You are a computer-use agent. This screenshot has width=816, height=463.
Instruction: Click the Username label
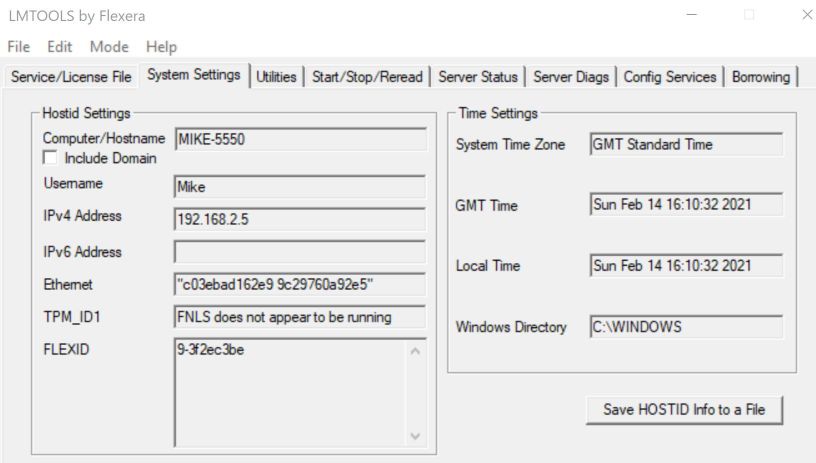pos(73,183)
